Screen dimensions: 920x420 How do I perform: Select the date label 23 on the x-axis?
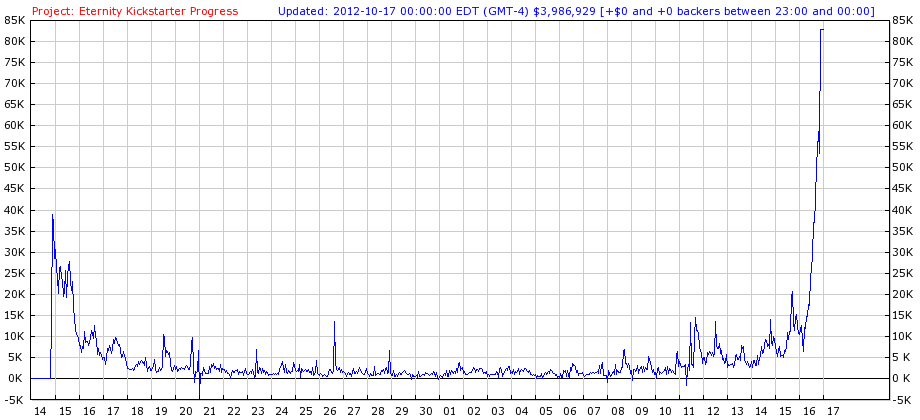[x=258, y=411]
